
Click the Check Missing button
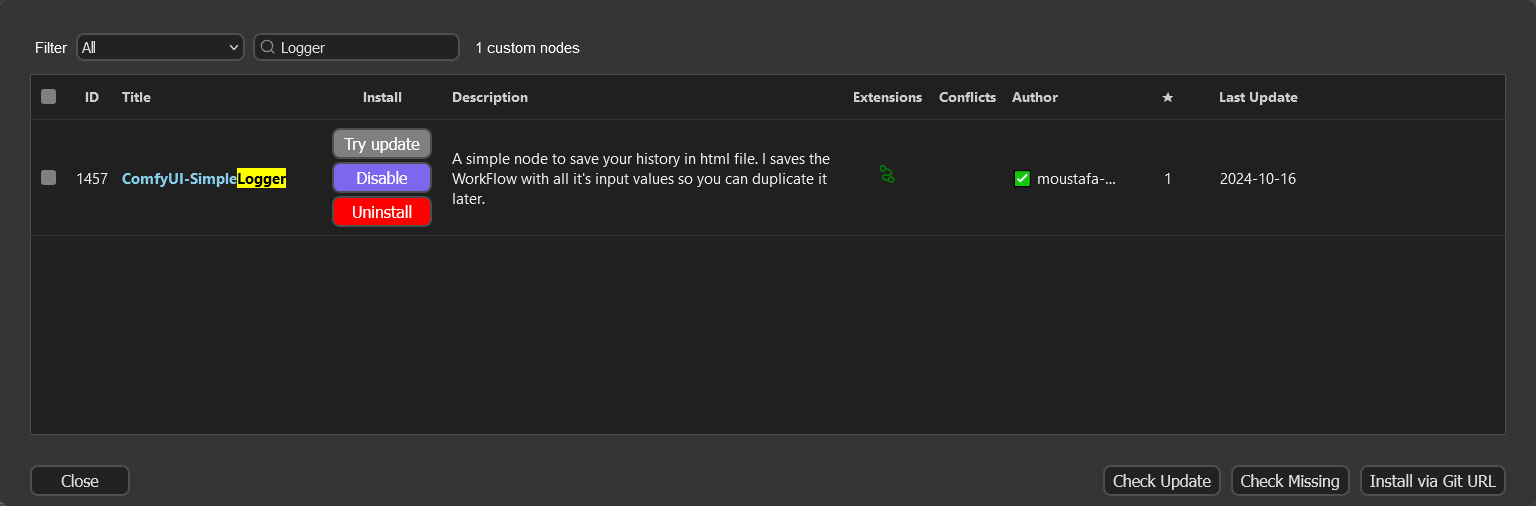tap(1290, 481)
